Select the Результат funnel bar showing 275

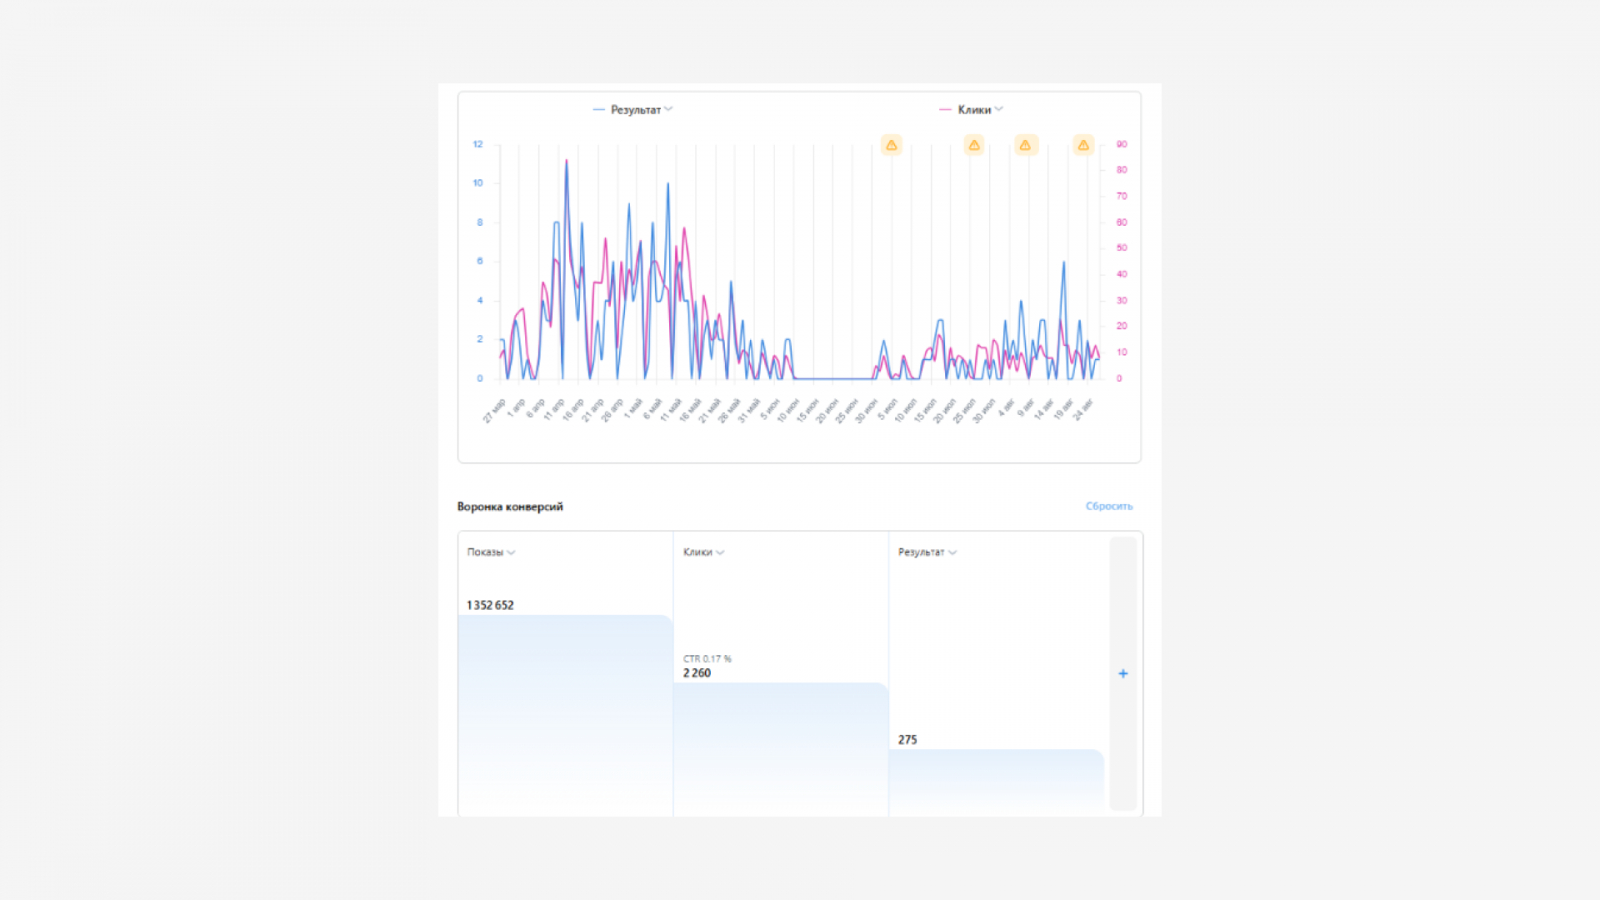point(996,782)
